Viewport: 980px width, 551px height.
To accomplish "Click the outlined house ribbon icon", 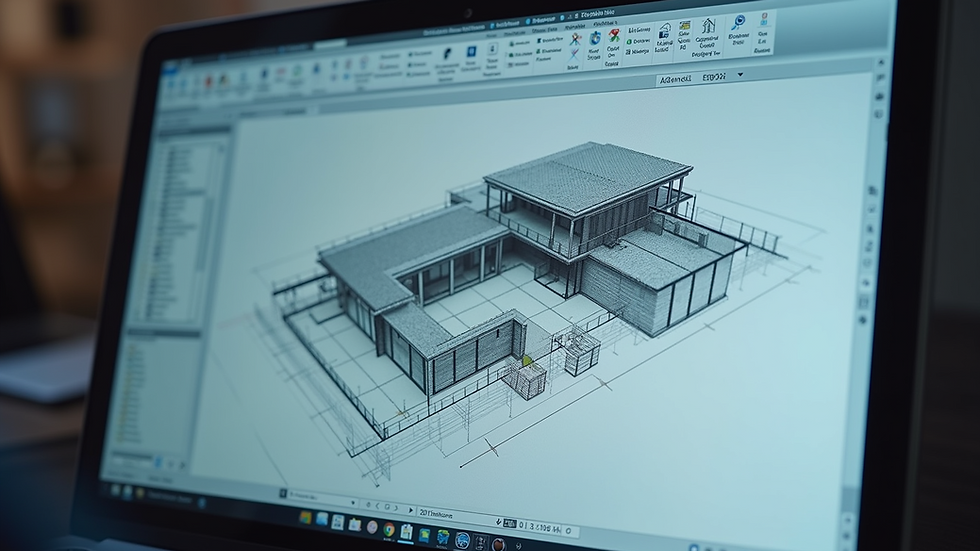I will coord(708,26).
